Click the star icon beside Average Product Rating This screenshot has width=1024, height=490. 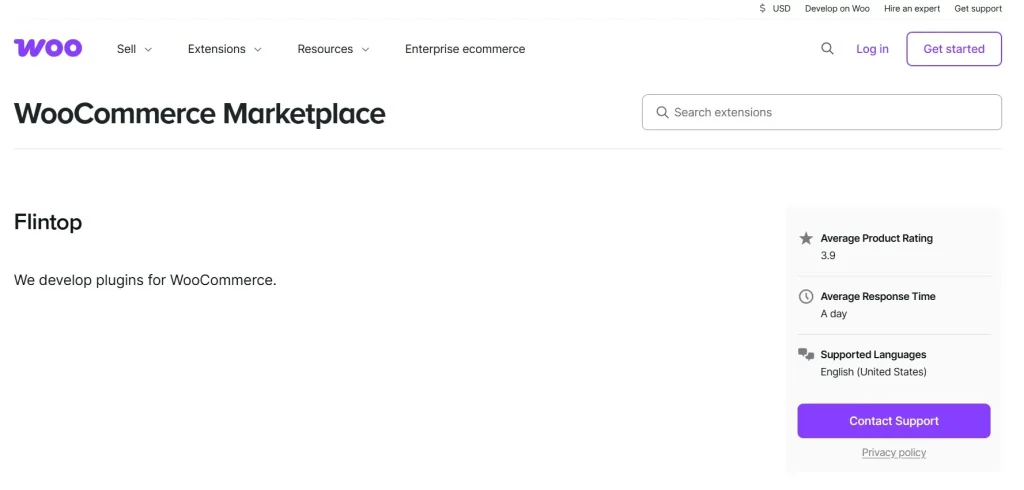806,238
